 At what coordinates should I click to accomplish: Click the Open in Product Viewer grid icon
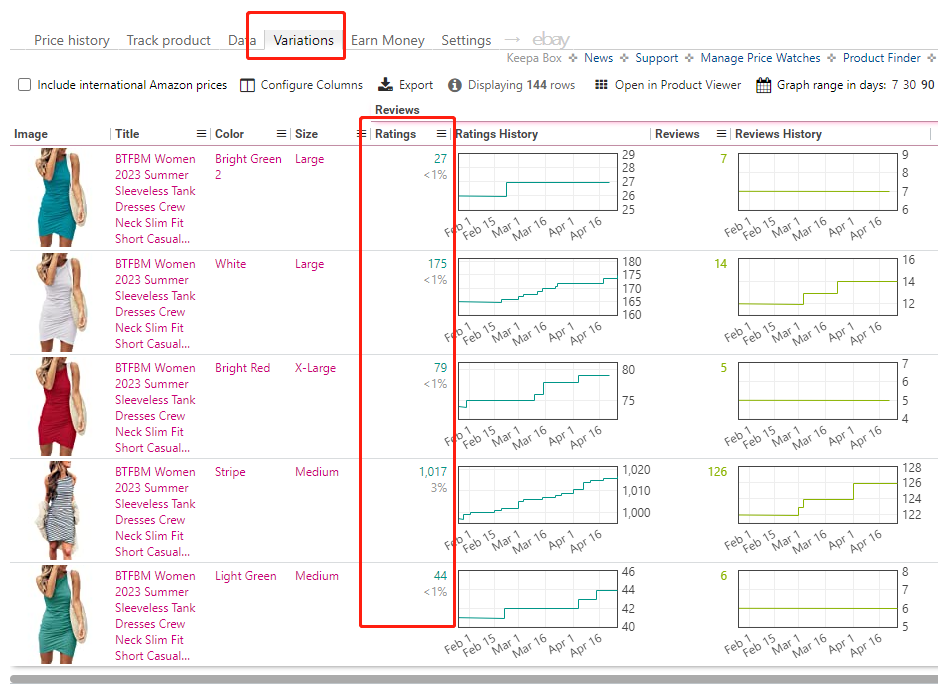point(601,85)
